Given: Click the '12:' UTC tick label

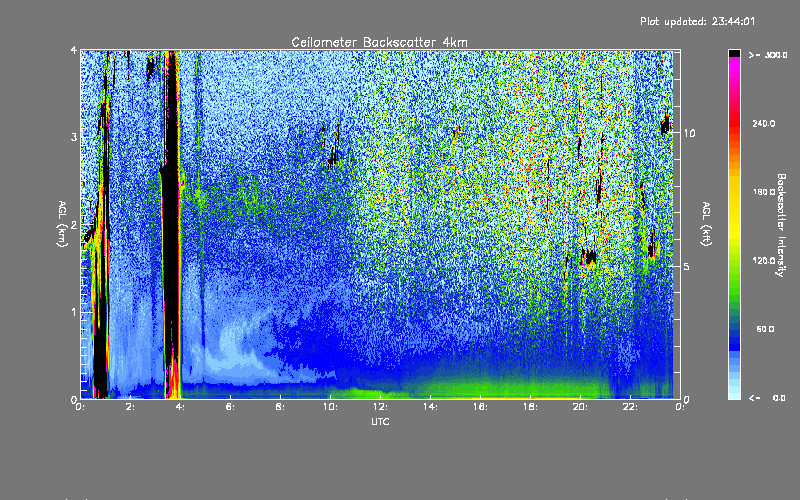Looking at the screenshot, I should (x=380, y=407).
